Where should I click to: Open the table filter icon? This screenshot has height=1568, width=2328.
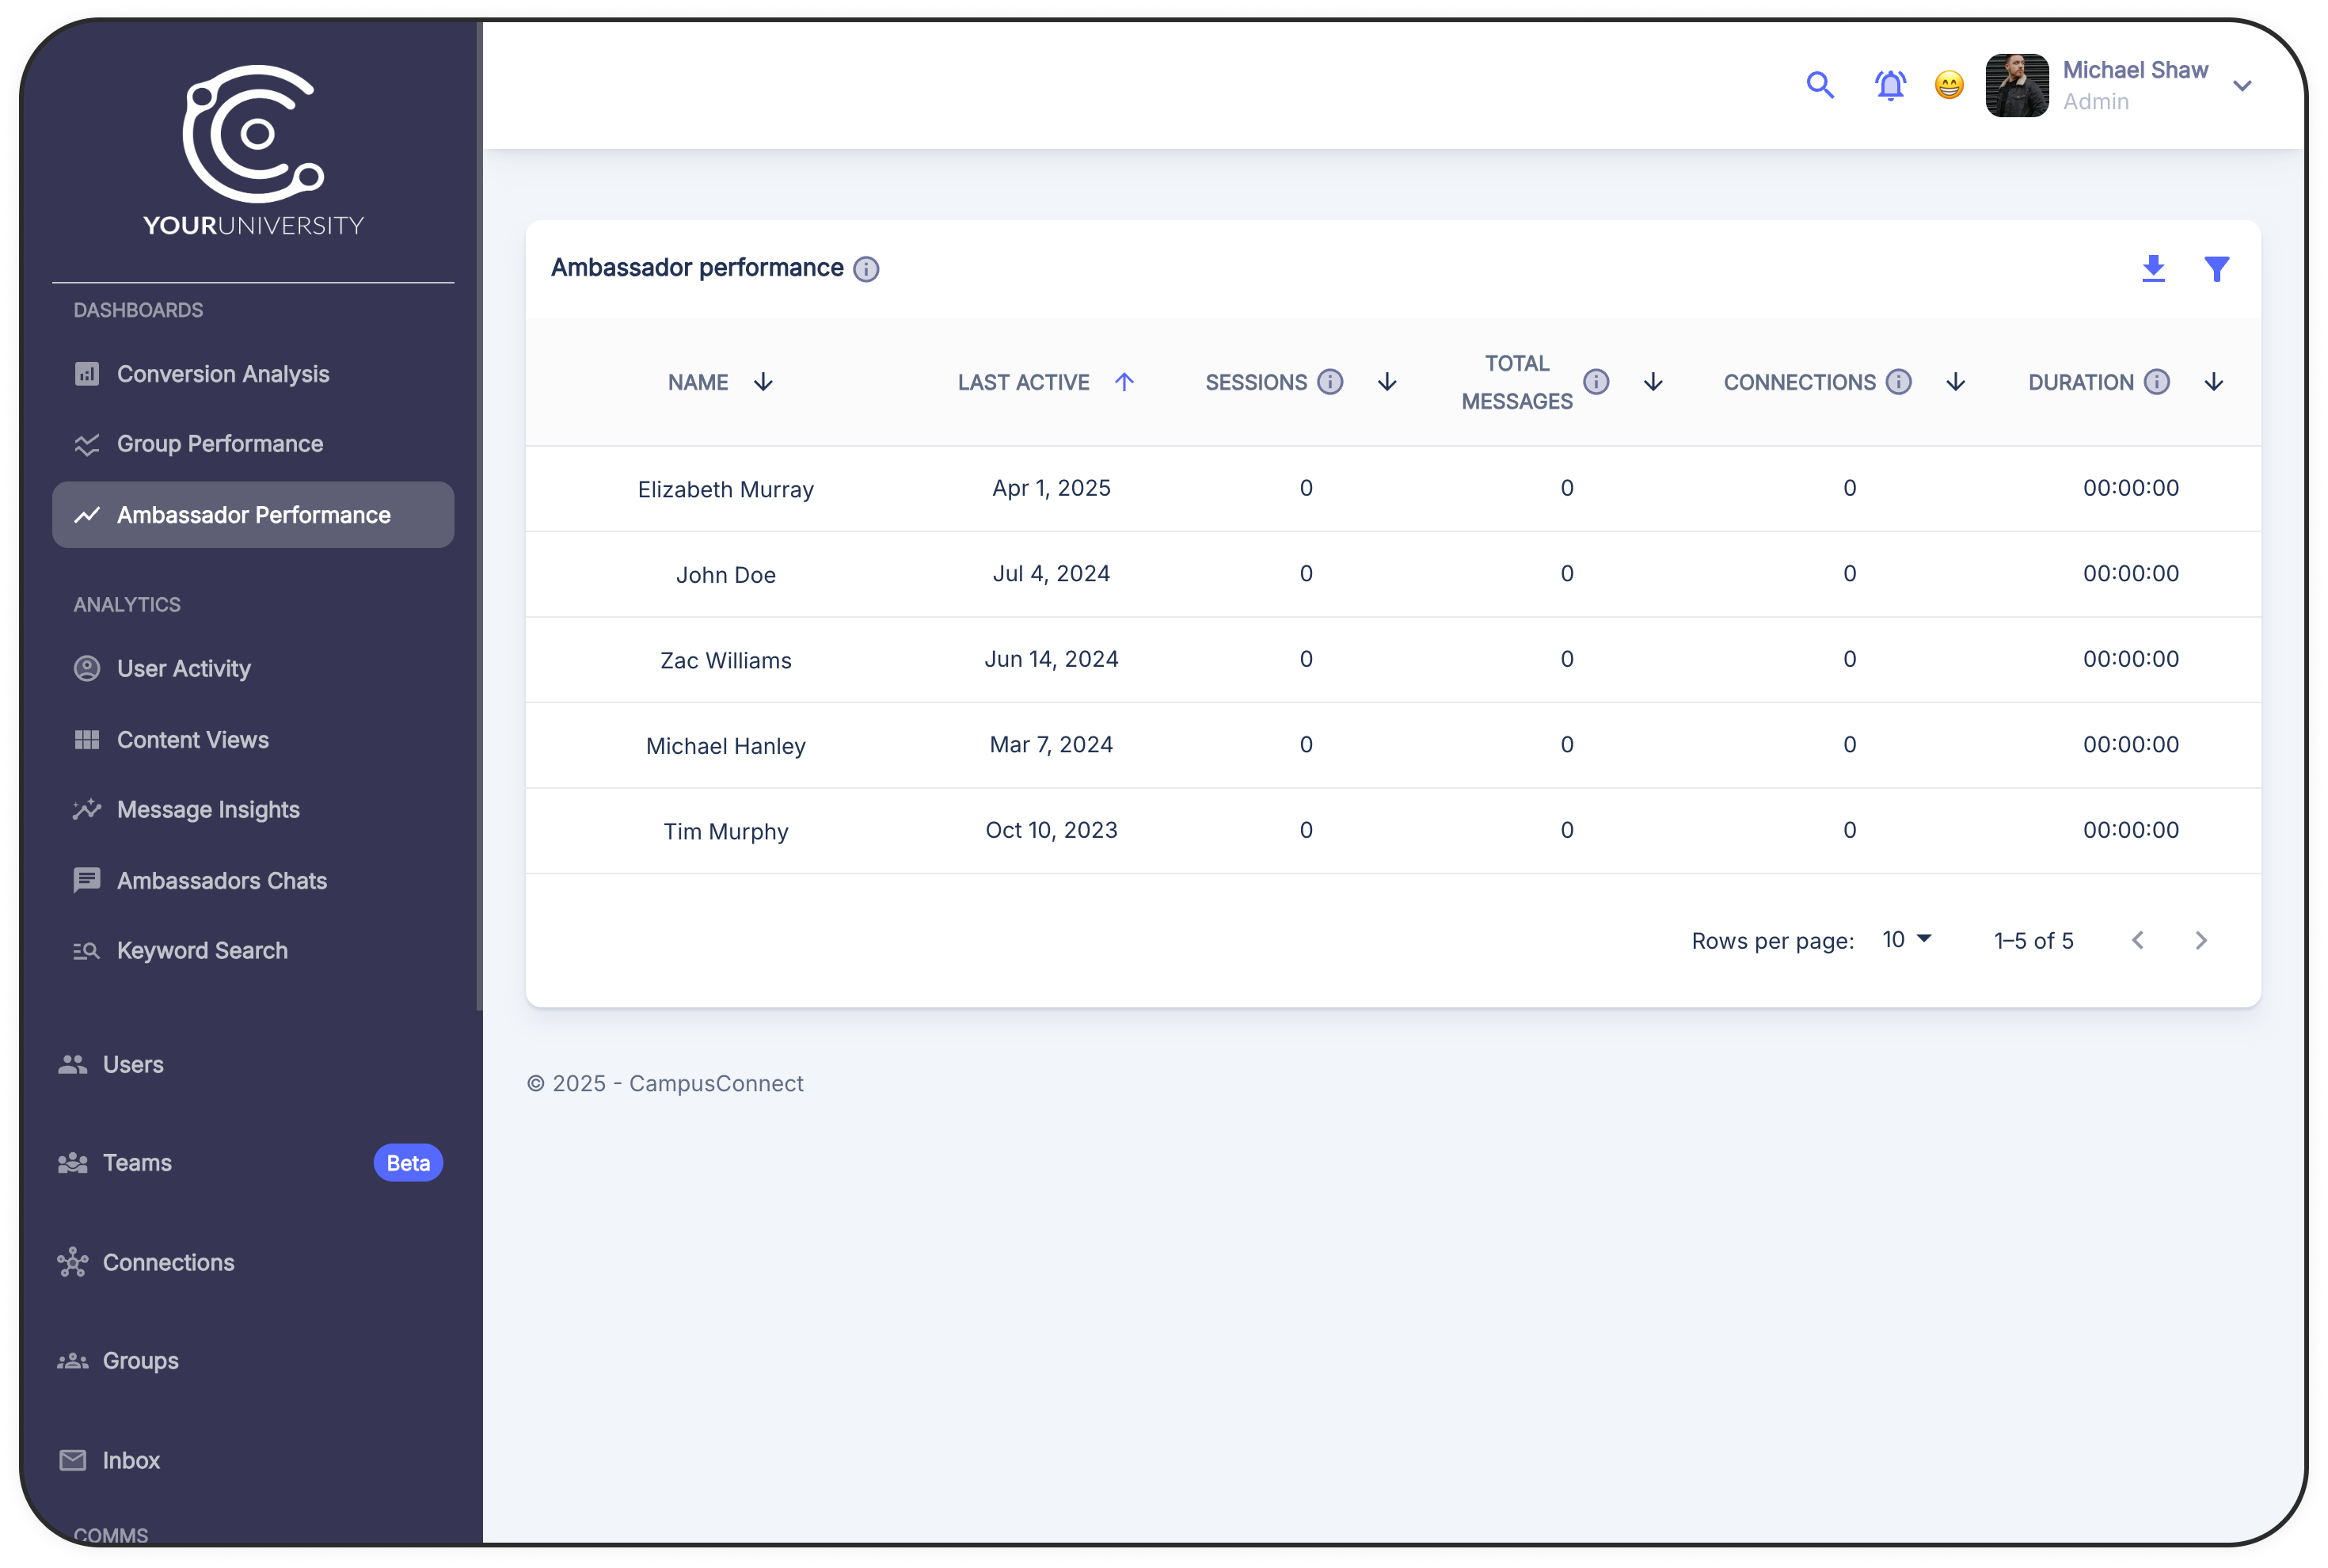coord(2216,268)
